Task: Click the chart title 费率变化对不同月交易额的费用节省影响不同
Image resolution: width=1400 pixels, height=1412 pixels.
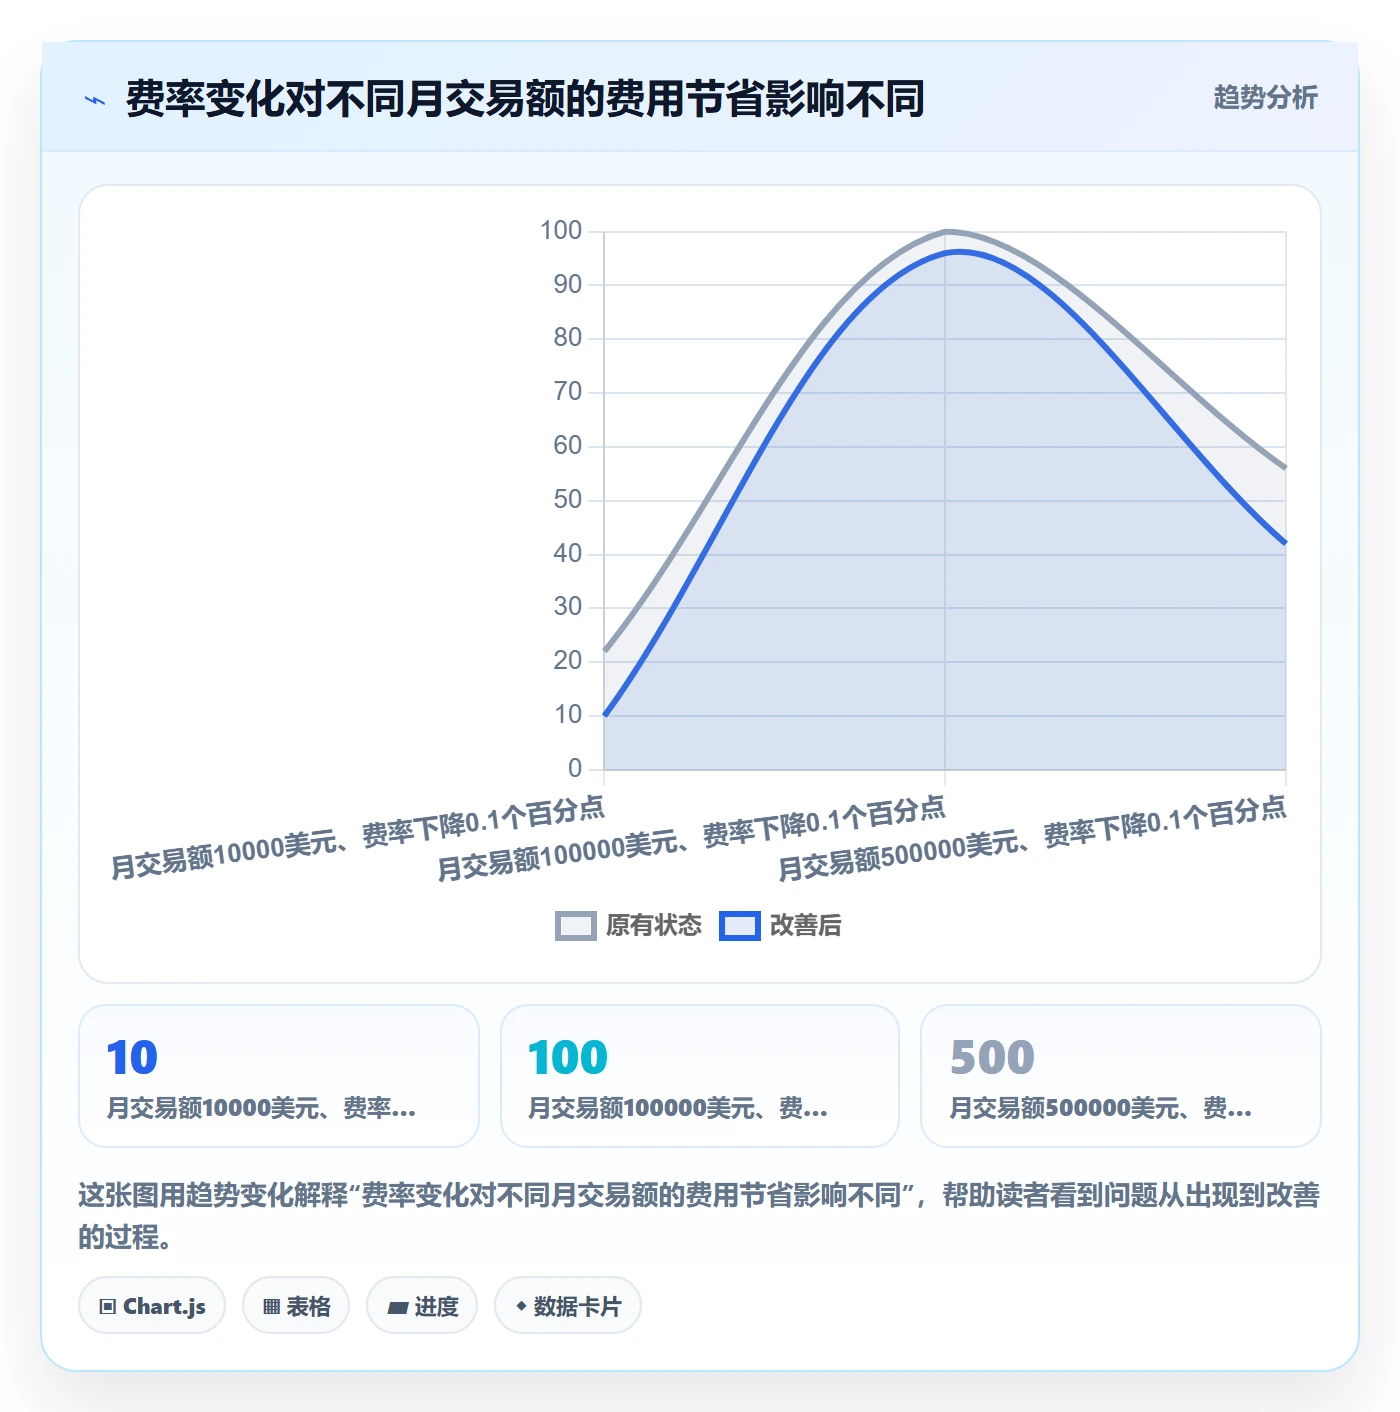Action: click(x=525, y=99)
